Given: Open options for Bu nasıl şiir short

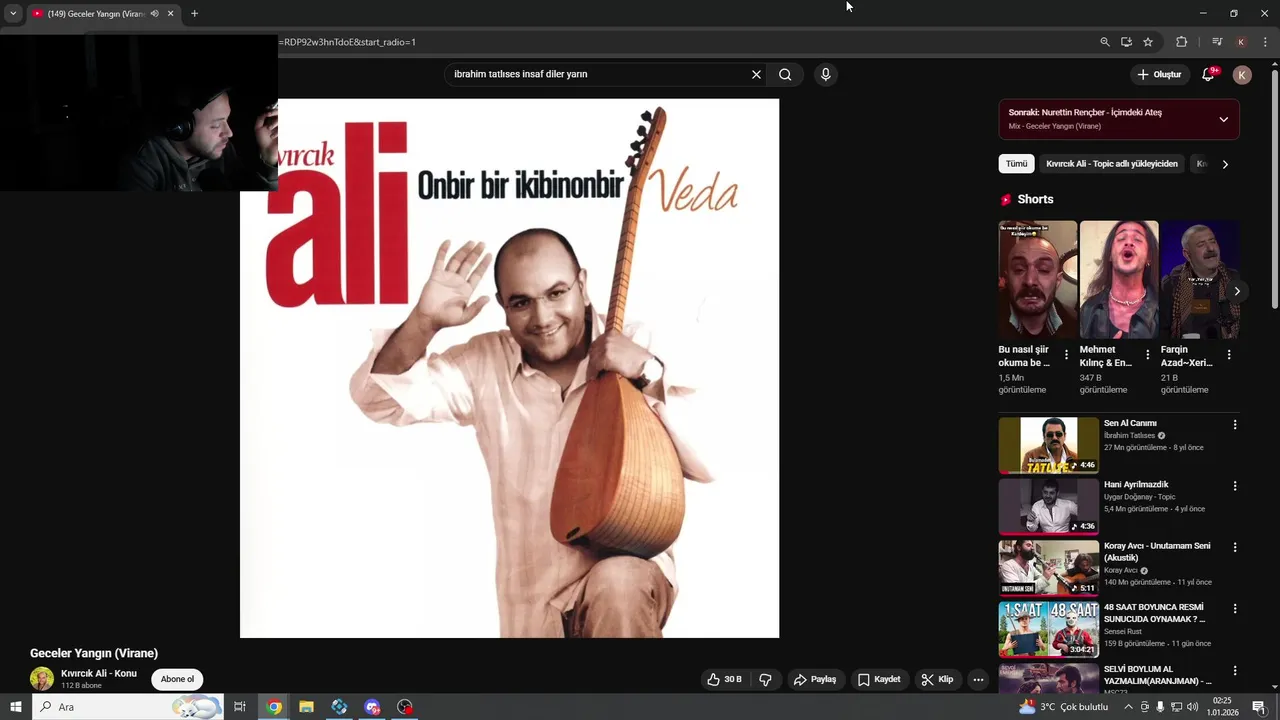Looking at the screenshot, I should click(1066, 355).
